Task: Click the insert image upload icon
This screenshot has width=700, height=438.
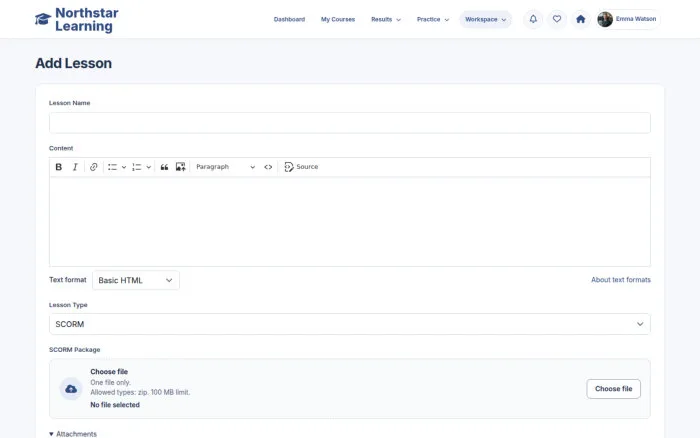Action: (x=180, y=167)
